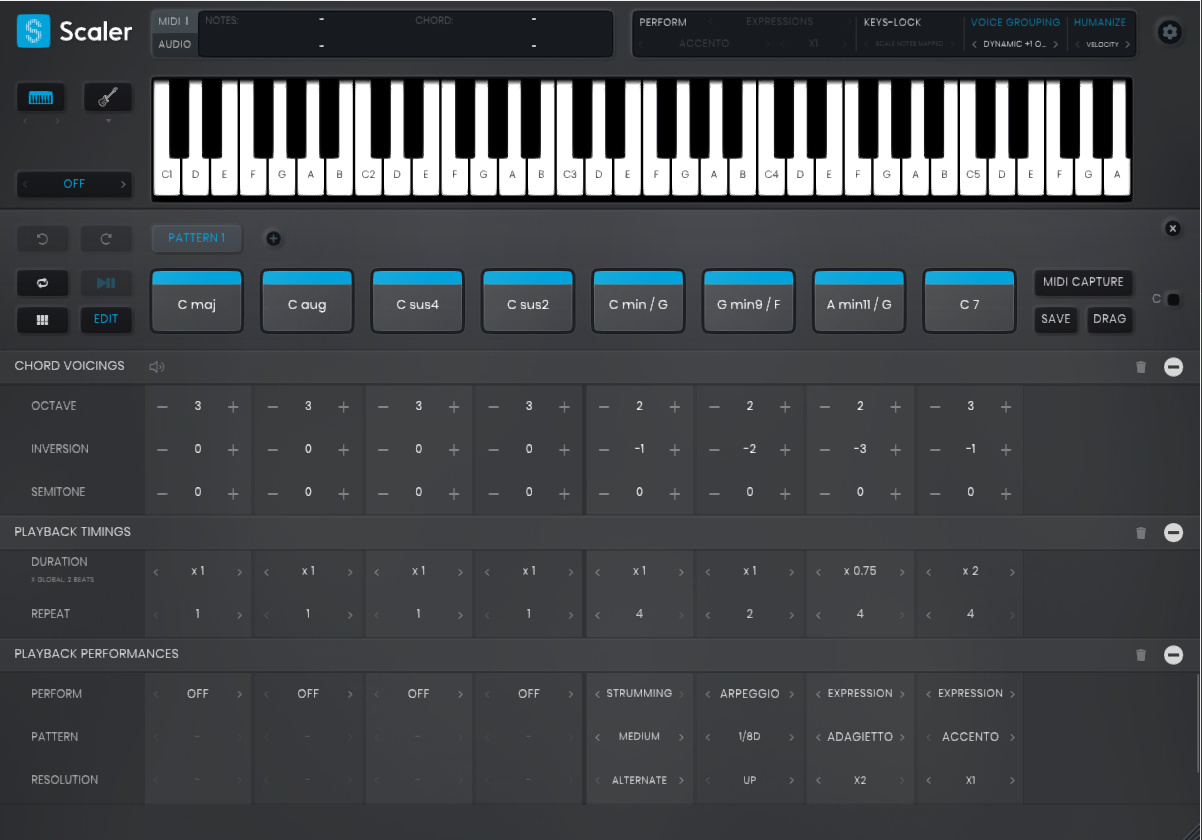The height and width of the screenshot is (840, 1202).
Task: Collapse the Playback Timings section
Action: [1174, 533]
